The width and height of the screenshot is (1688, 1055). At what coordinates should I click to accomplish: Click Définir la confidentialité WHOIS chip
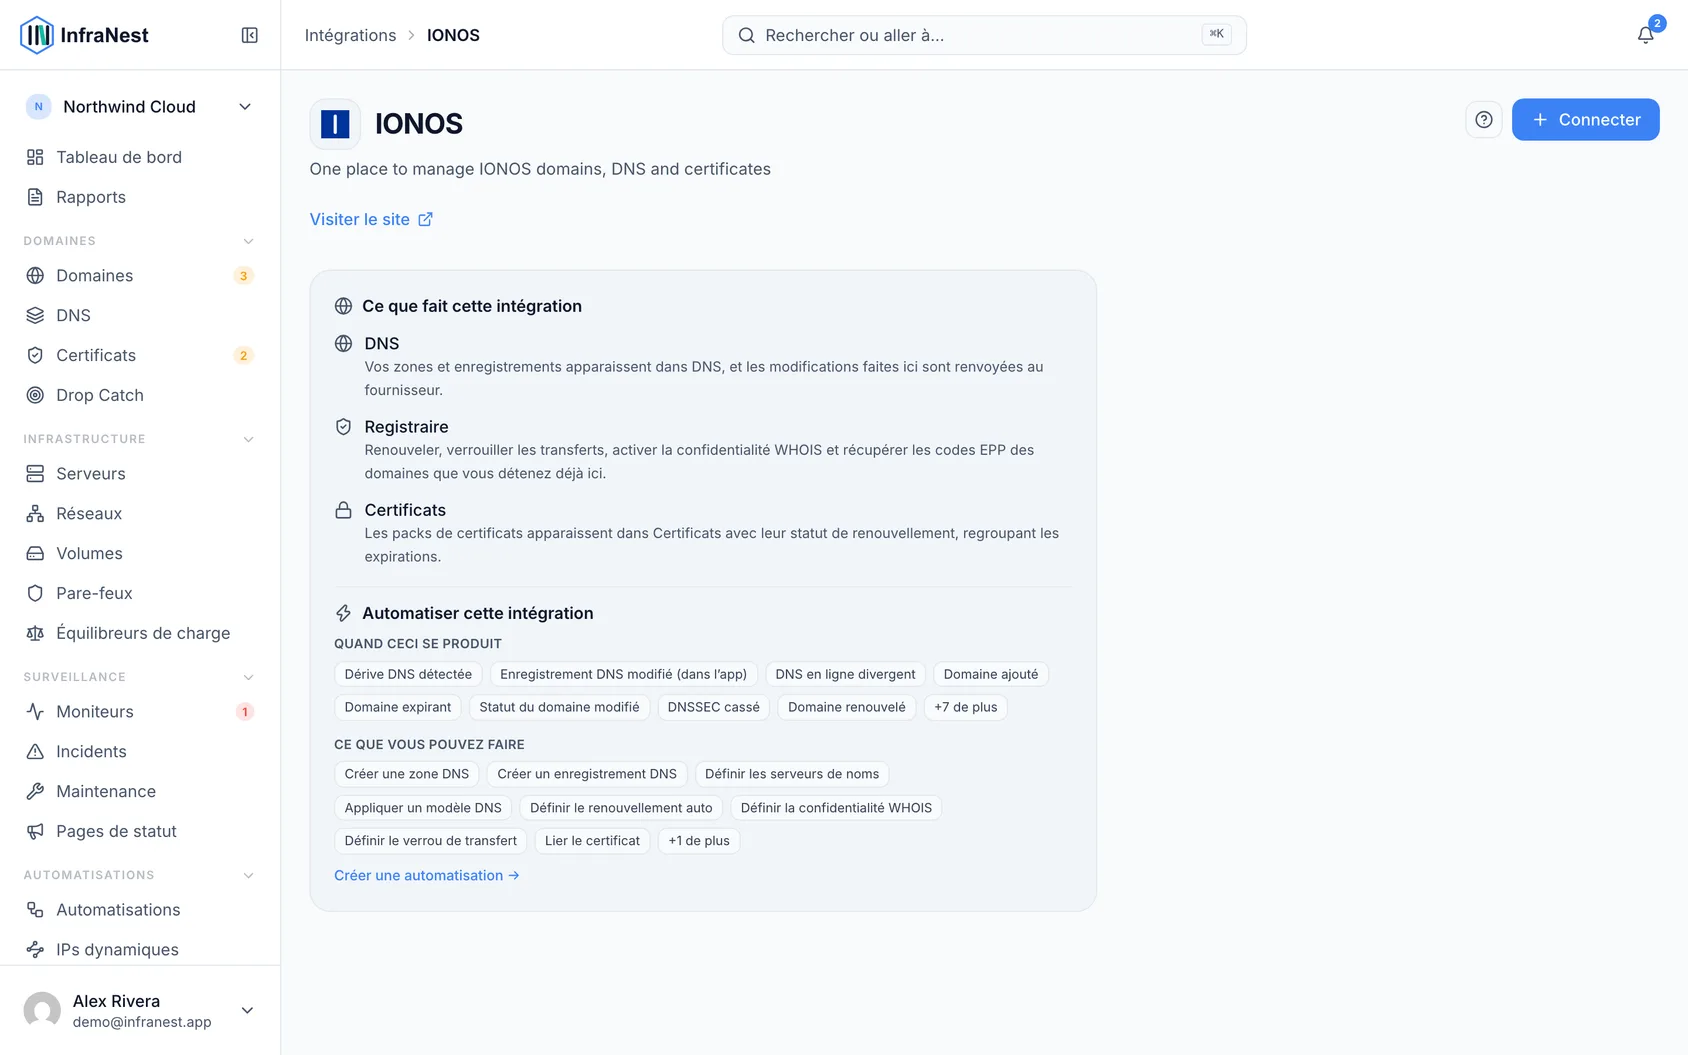836,808
